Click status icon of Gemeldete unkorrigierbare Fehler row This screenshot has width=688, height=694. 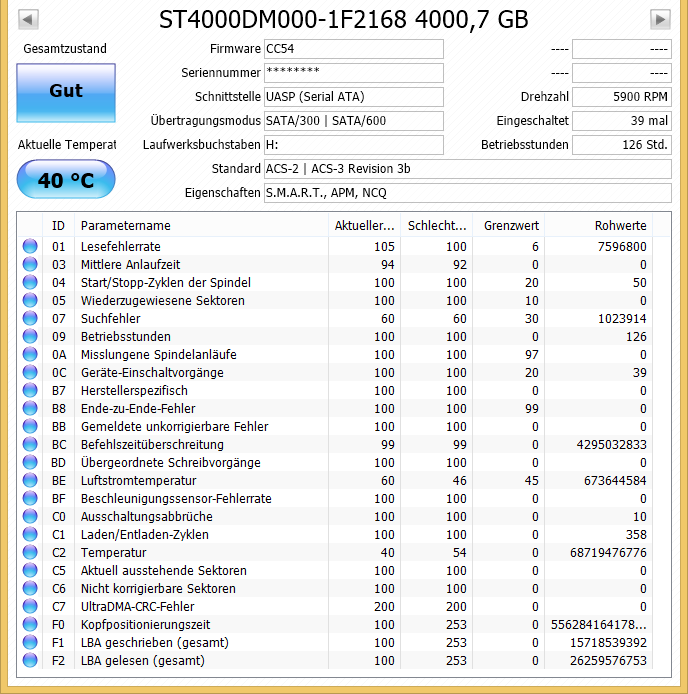pos(30,426)
